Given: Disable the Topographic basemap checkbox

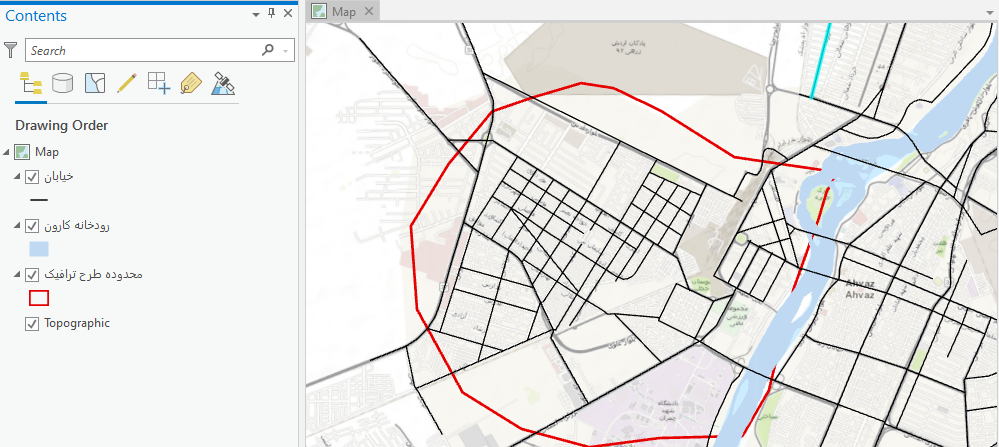Looking at the screenshot, I should coord(32,323).
